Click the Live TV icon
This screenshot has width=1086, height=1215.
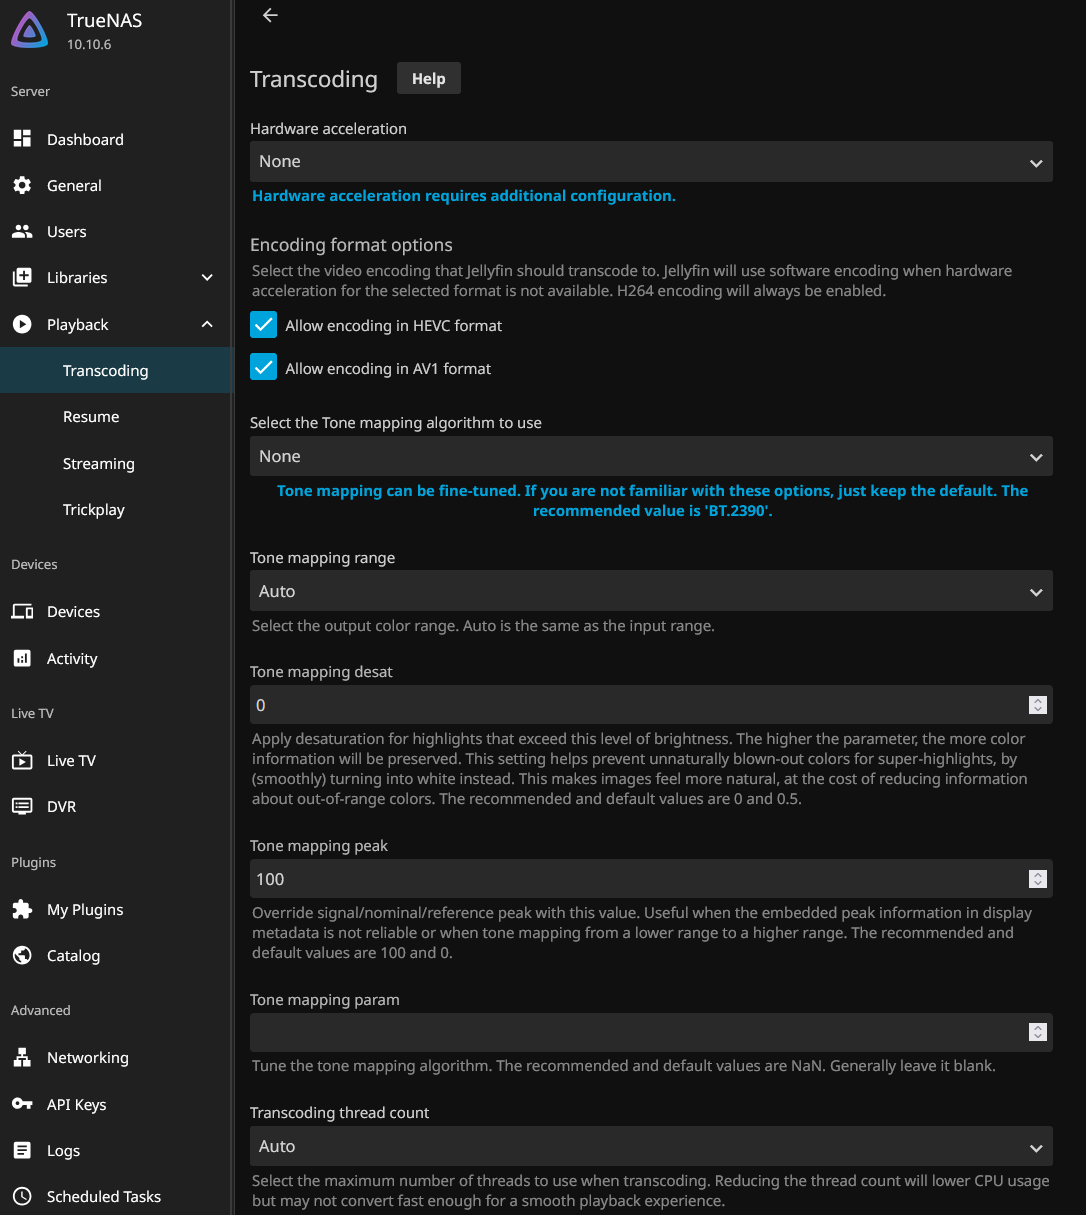pos(22,760)
